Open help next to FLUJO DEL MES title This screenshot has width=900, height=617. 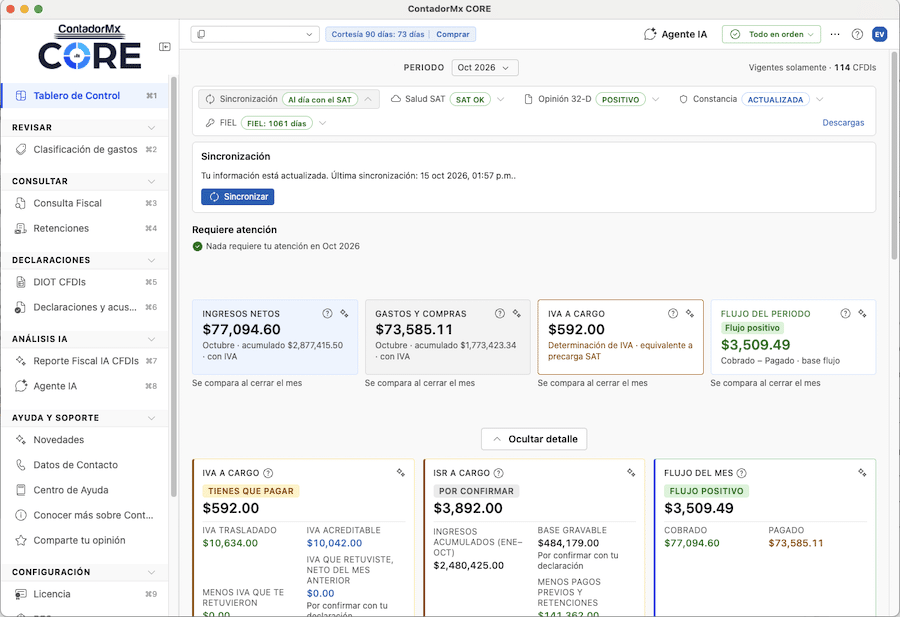click(742, 473)
